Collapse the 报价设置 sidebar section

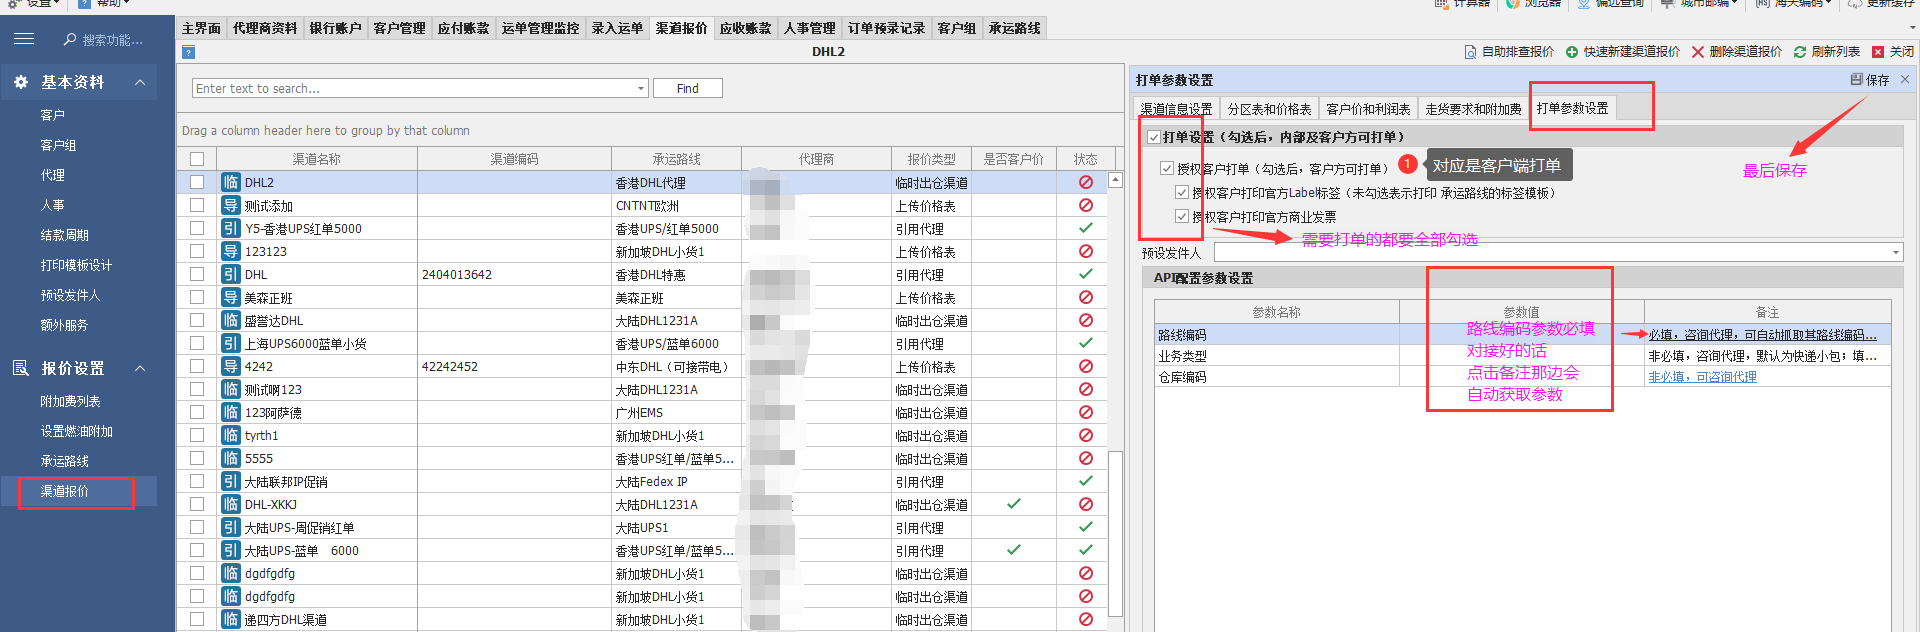click(140, 368)
